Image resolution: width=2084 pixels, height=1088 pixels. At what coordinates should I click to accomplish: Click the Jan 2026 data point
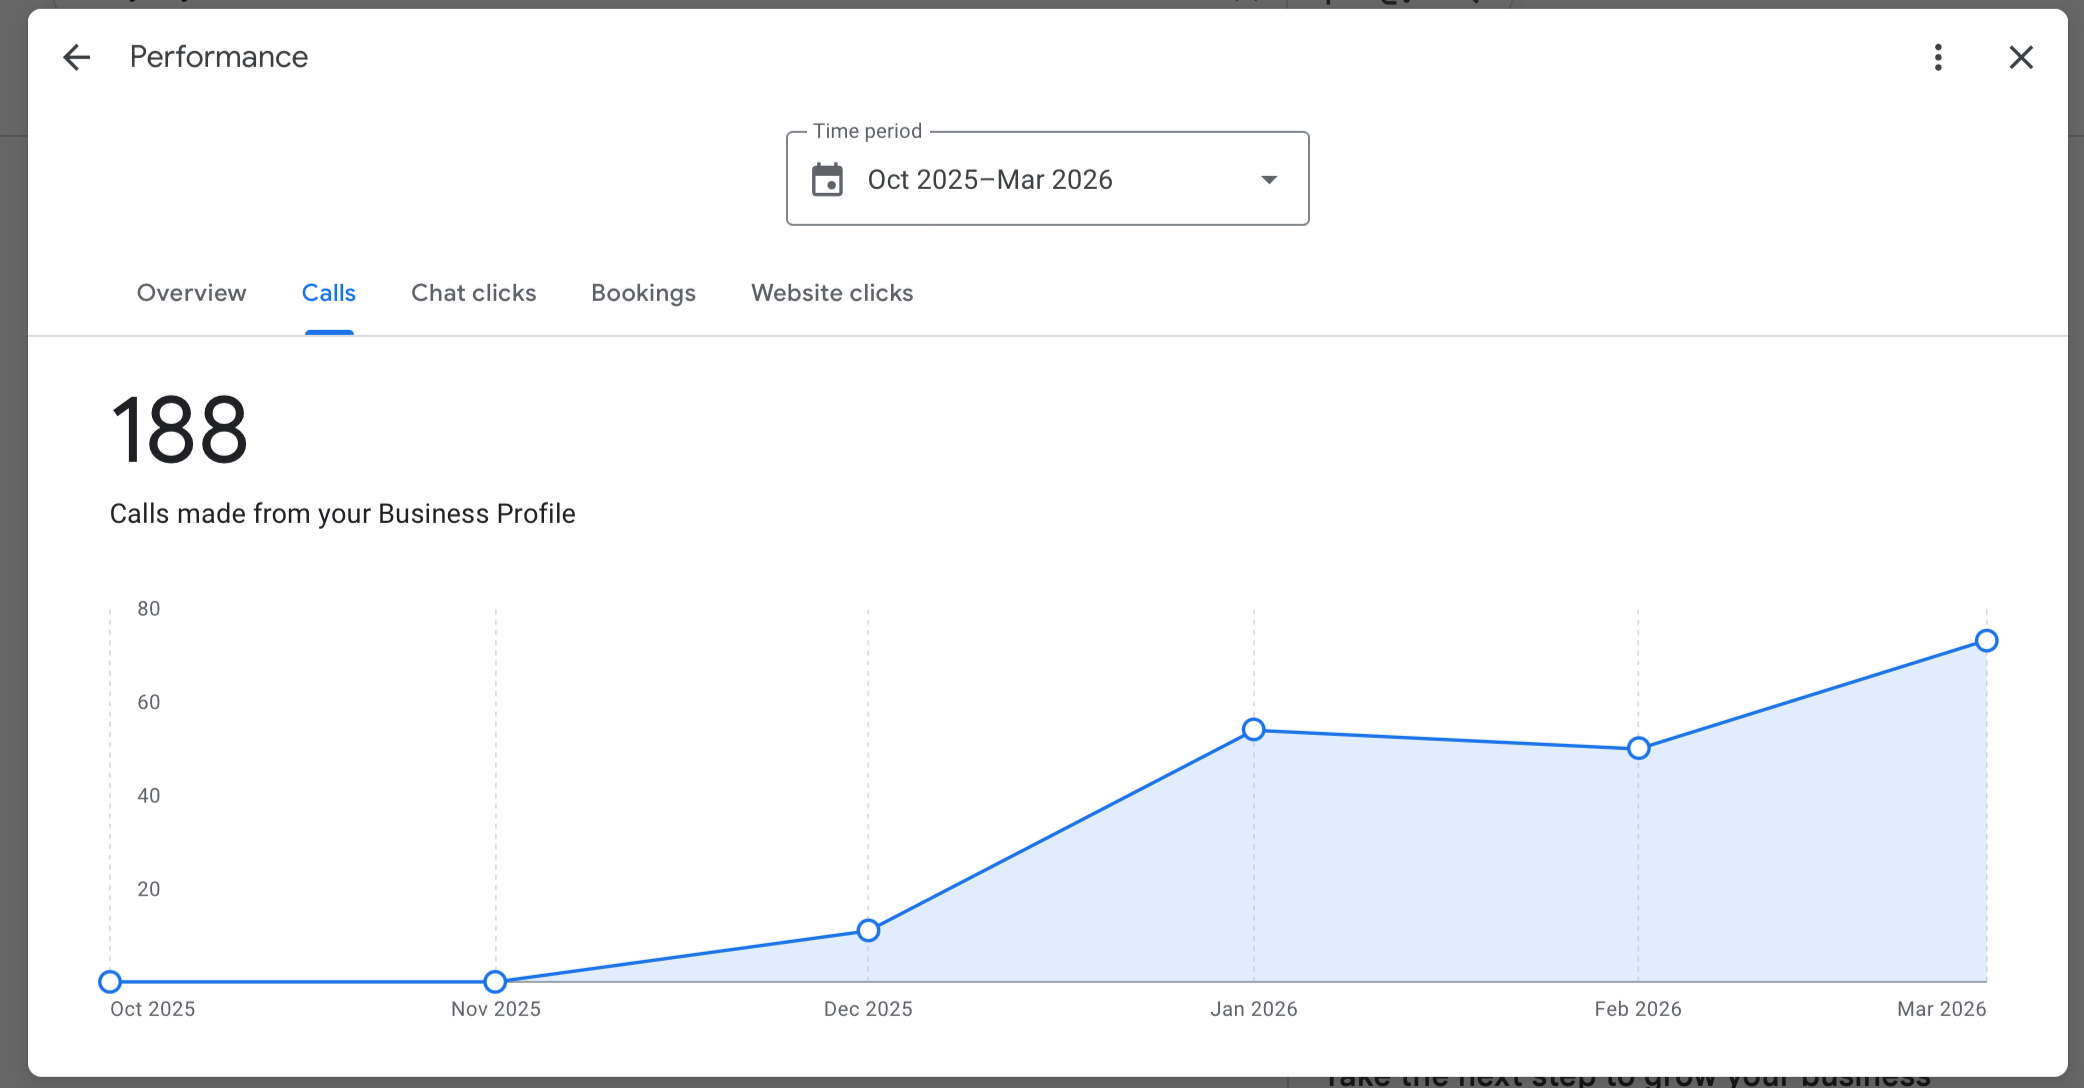pos(1253,730)
